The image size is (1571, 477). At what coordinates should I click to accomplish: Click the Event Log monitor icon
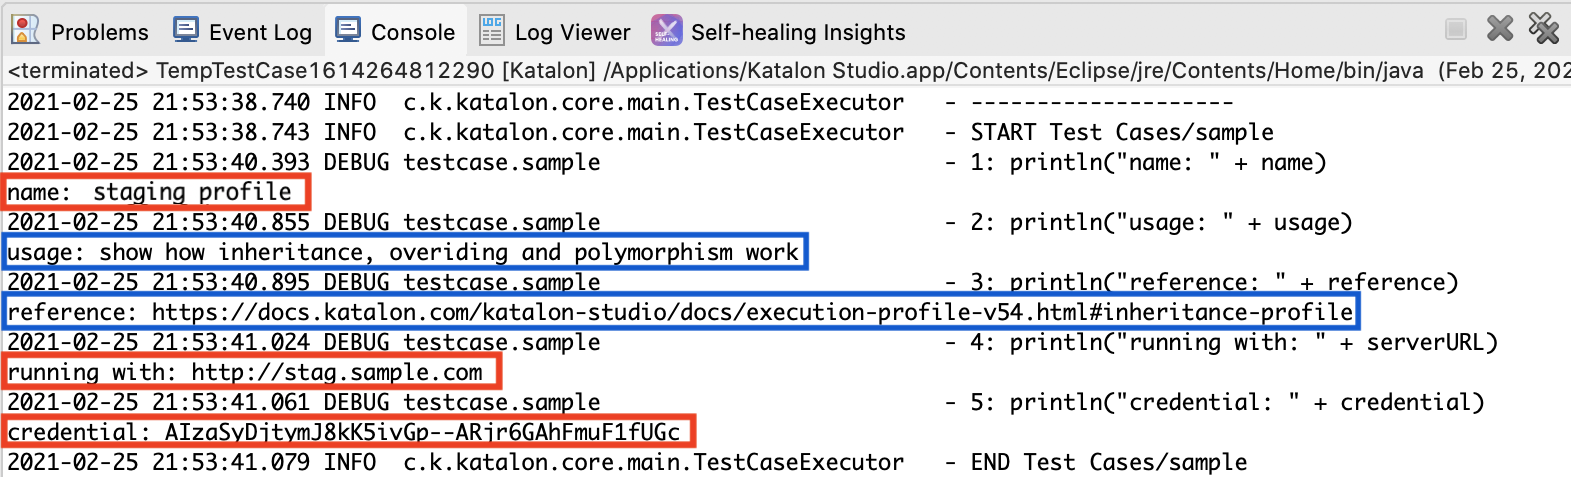[x=186, y=30]
